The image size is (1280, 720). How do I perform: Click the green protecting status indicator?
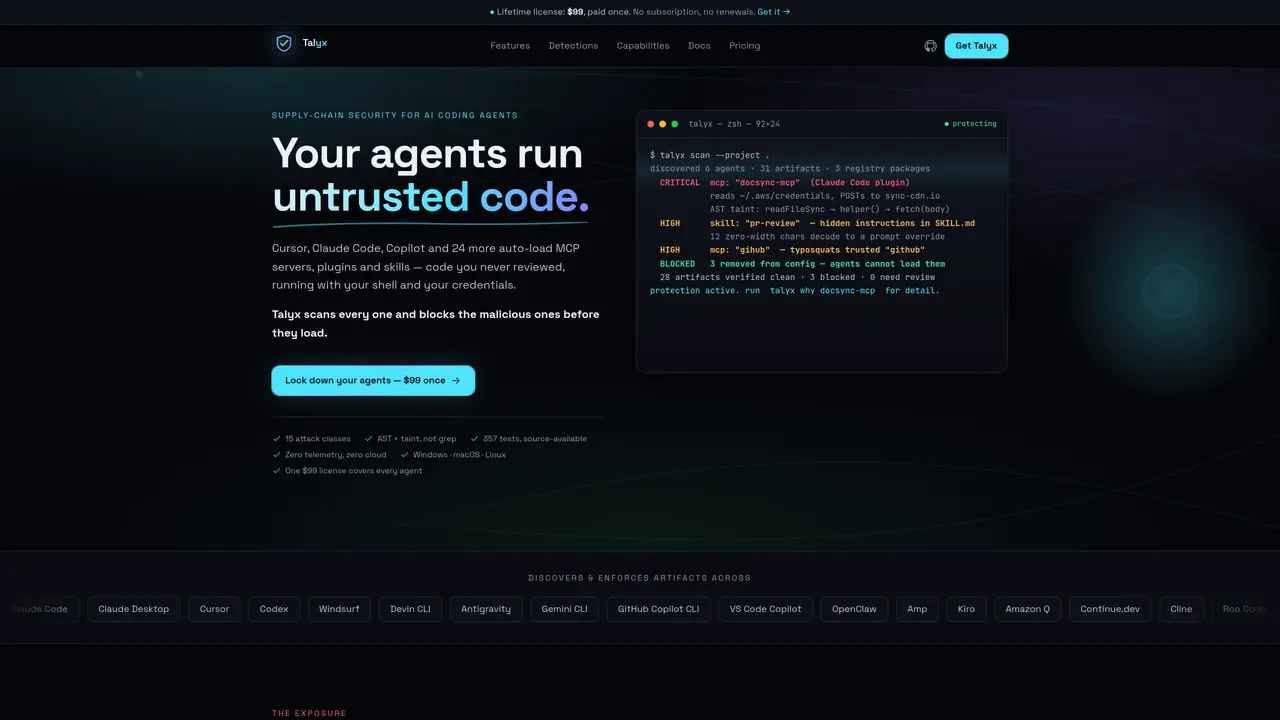coord(970,124)
